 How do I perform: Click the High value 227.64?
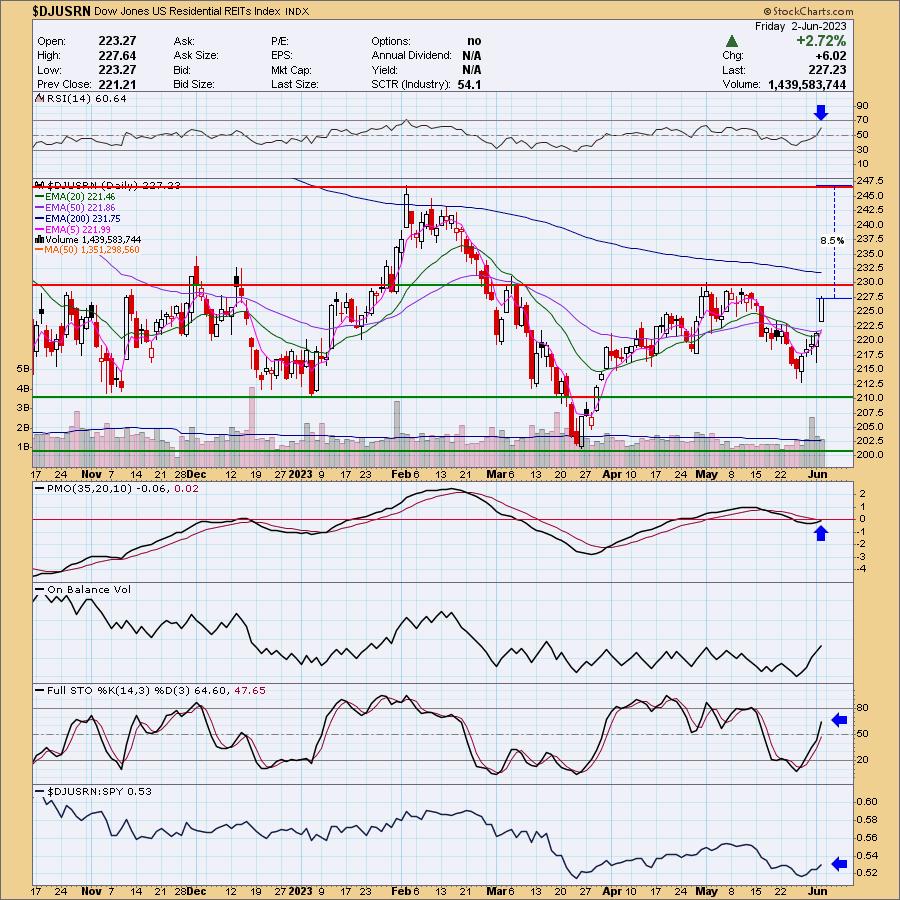pyautogui.click(x=117, y=56)
